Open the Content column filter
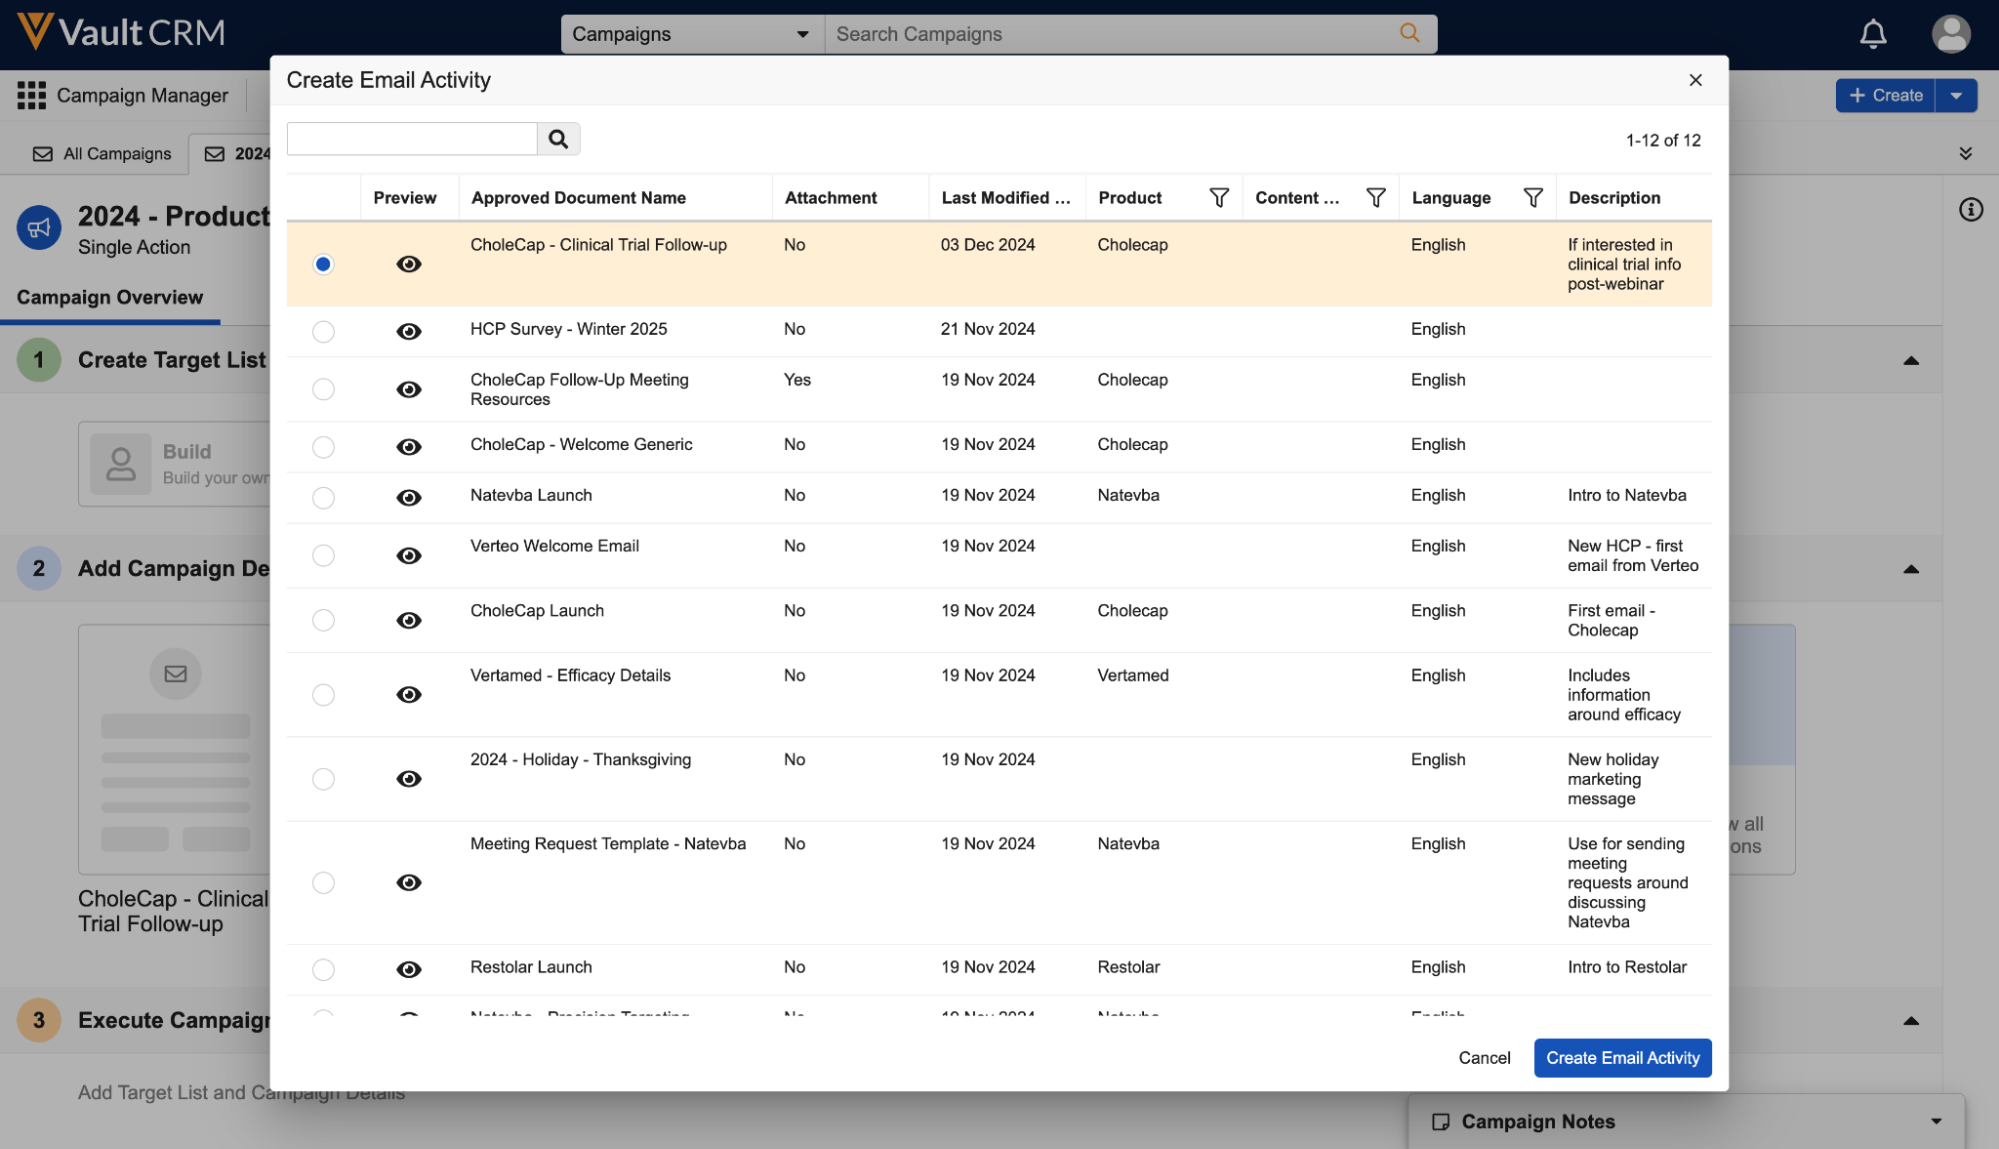This screenshot has height=1149, width=1999. pos(1375,198)
